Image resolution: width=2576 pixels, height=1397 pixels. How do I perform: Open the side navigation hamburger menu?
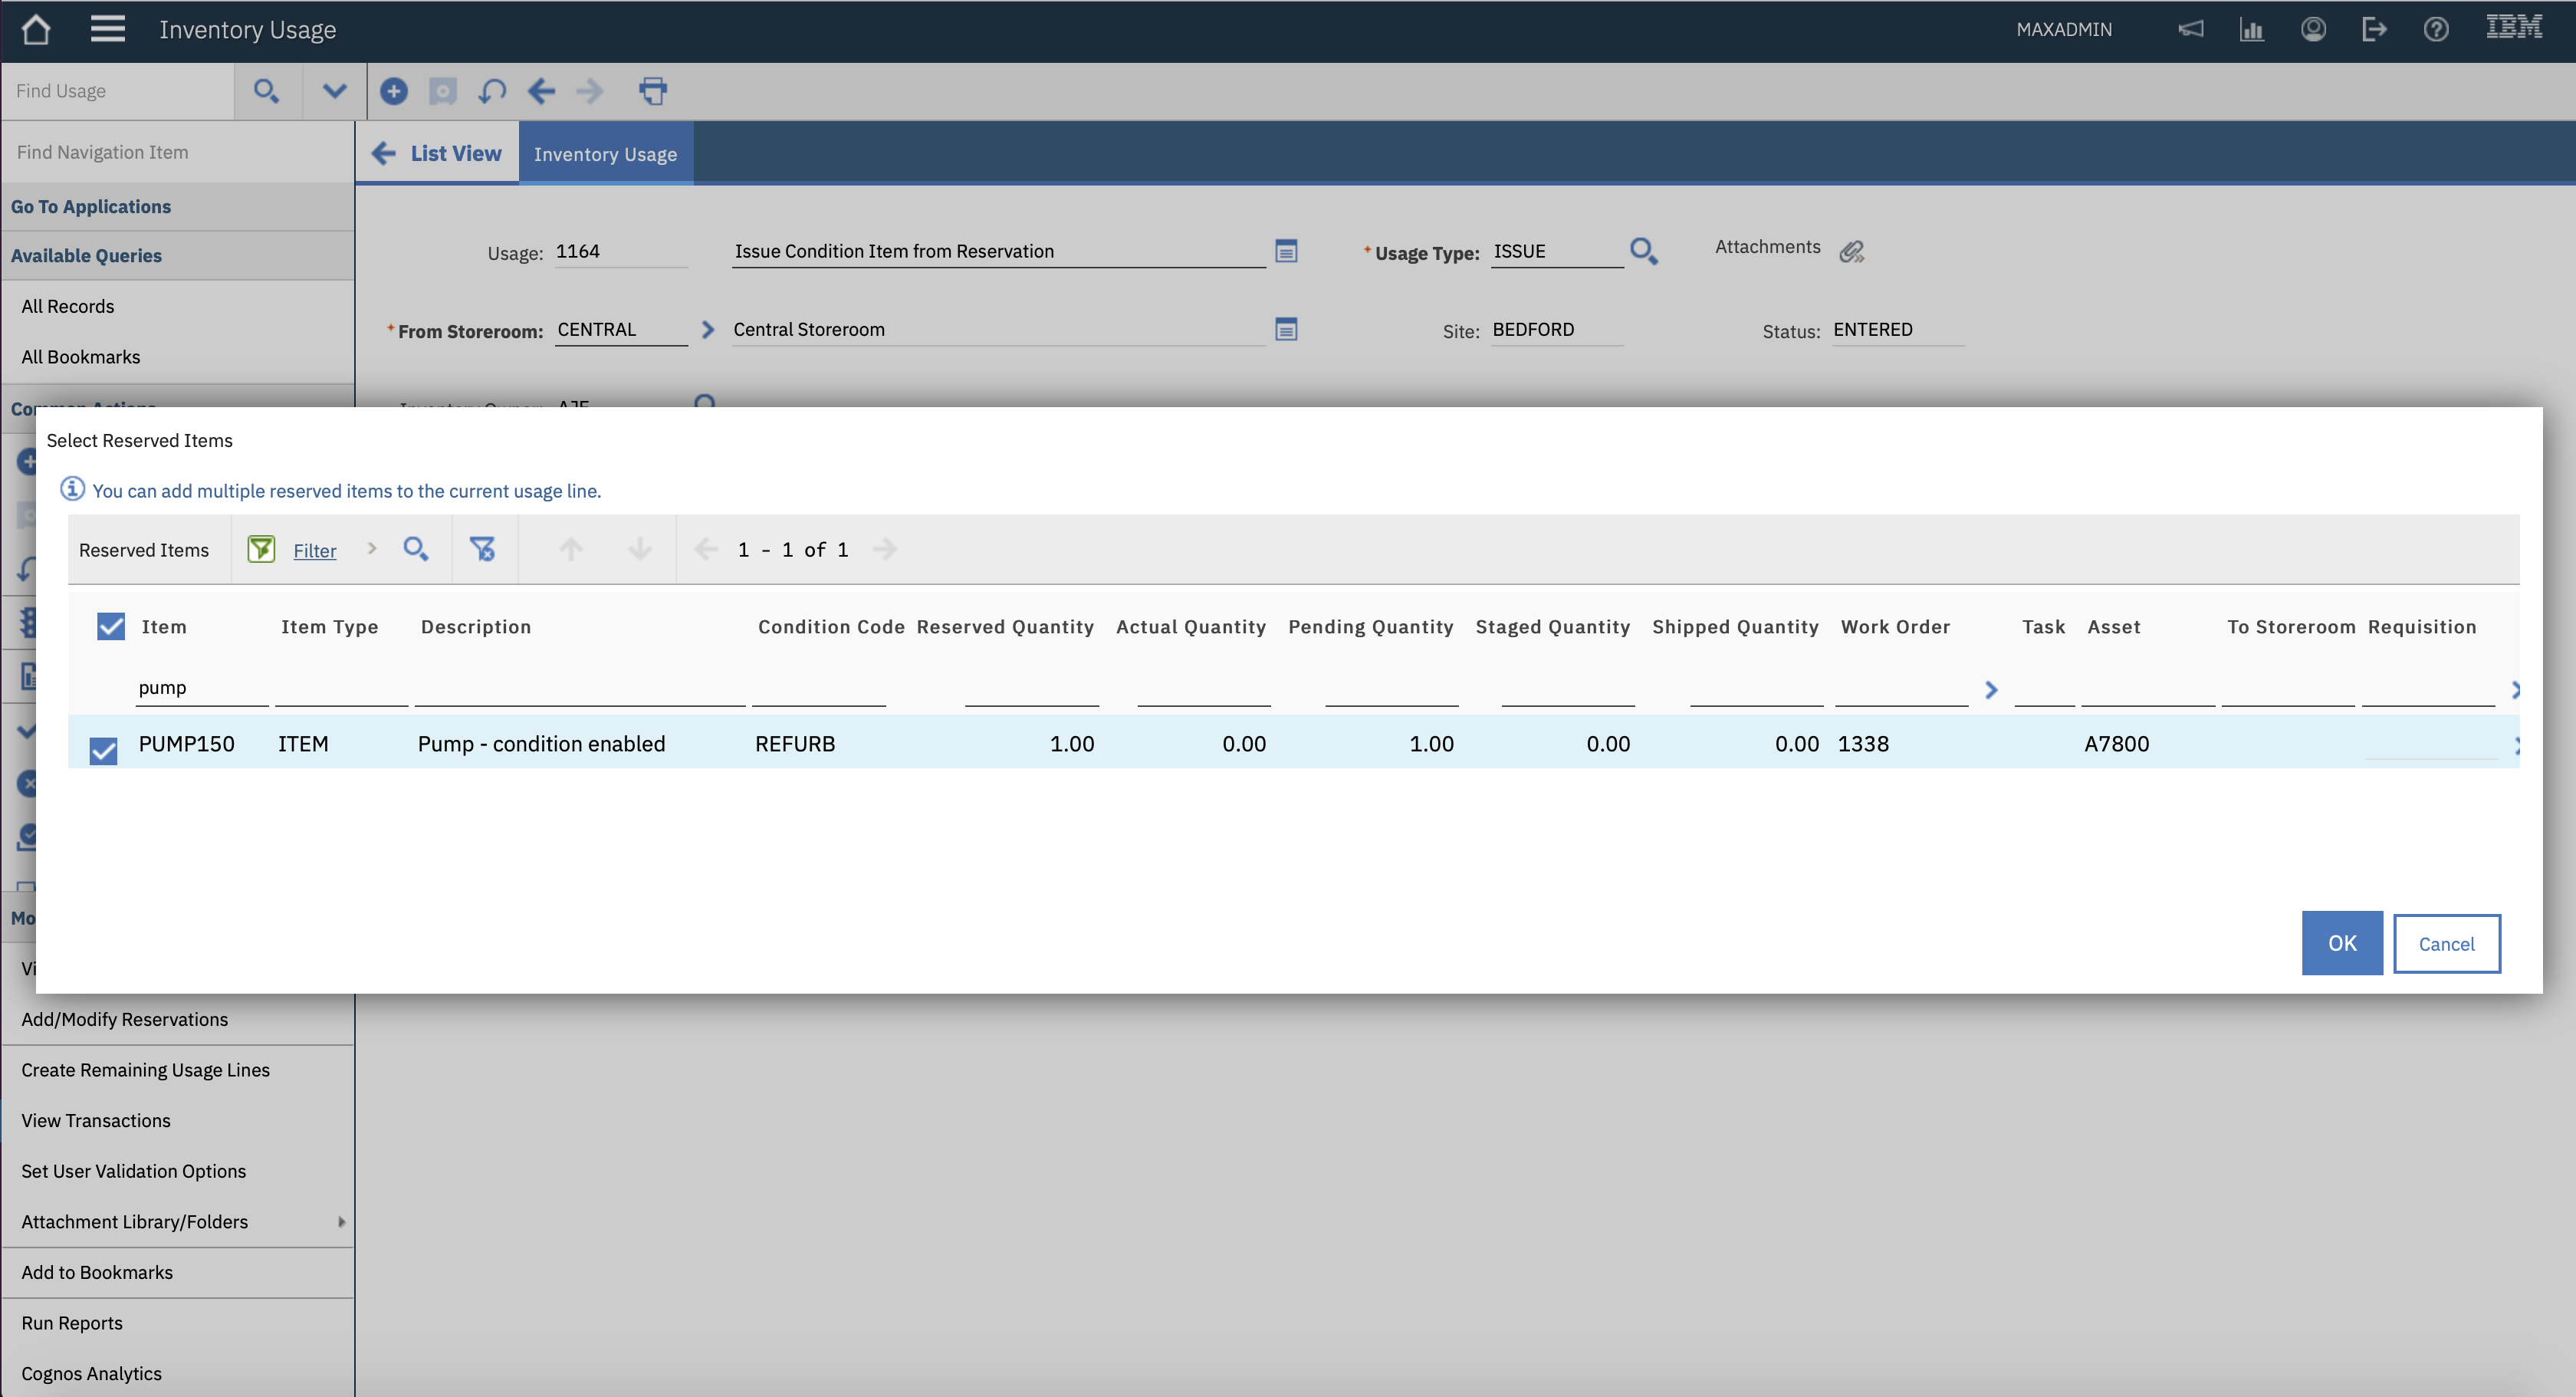107,29
